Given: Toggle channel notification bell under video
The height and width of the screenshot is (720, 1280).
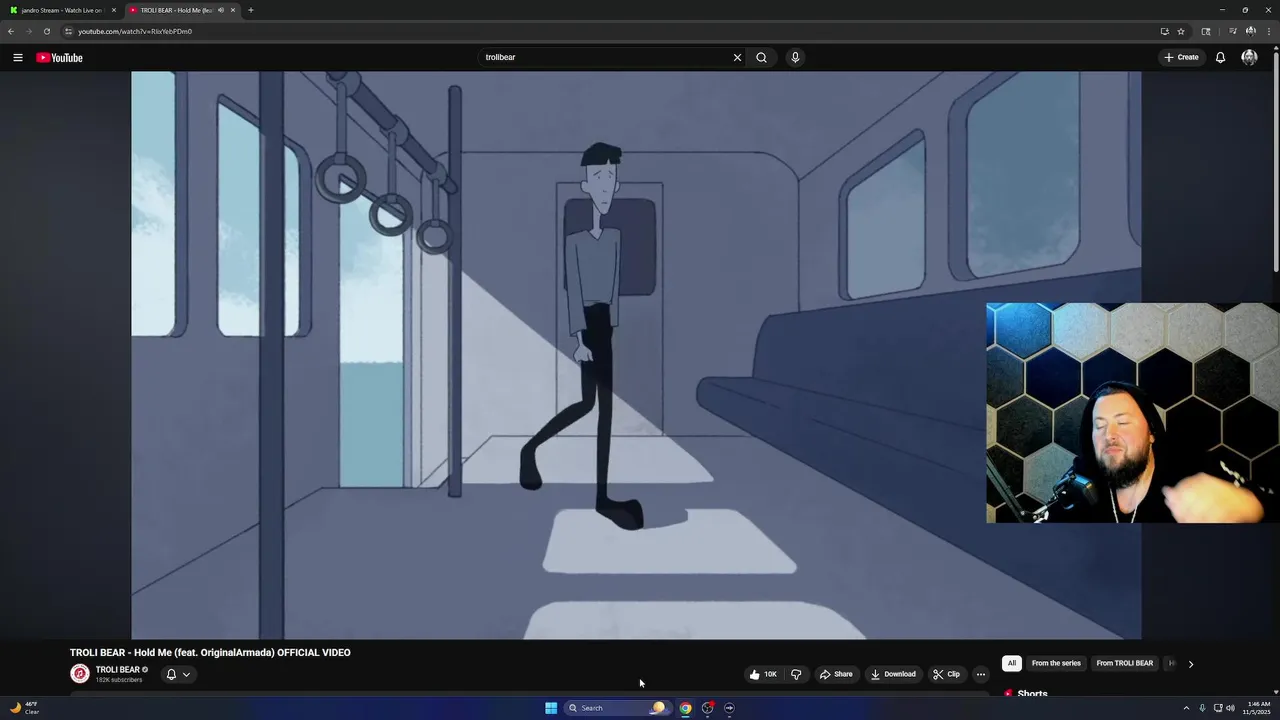Looking at the screenshot, I should (171, 674).
